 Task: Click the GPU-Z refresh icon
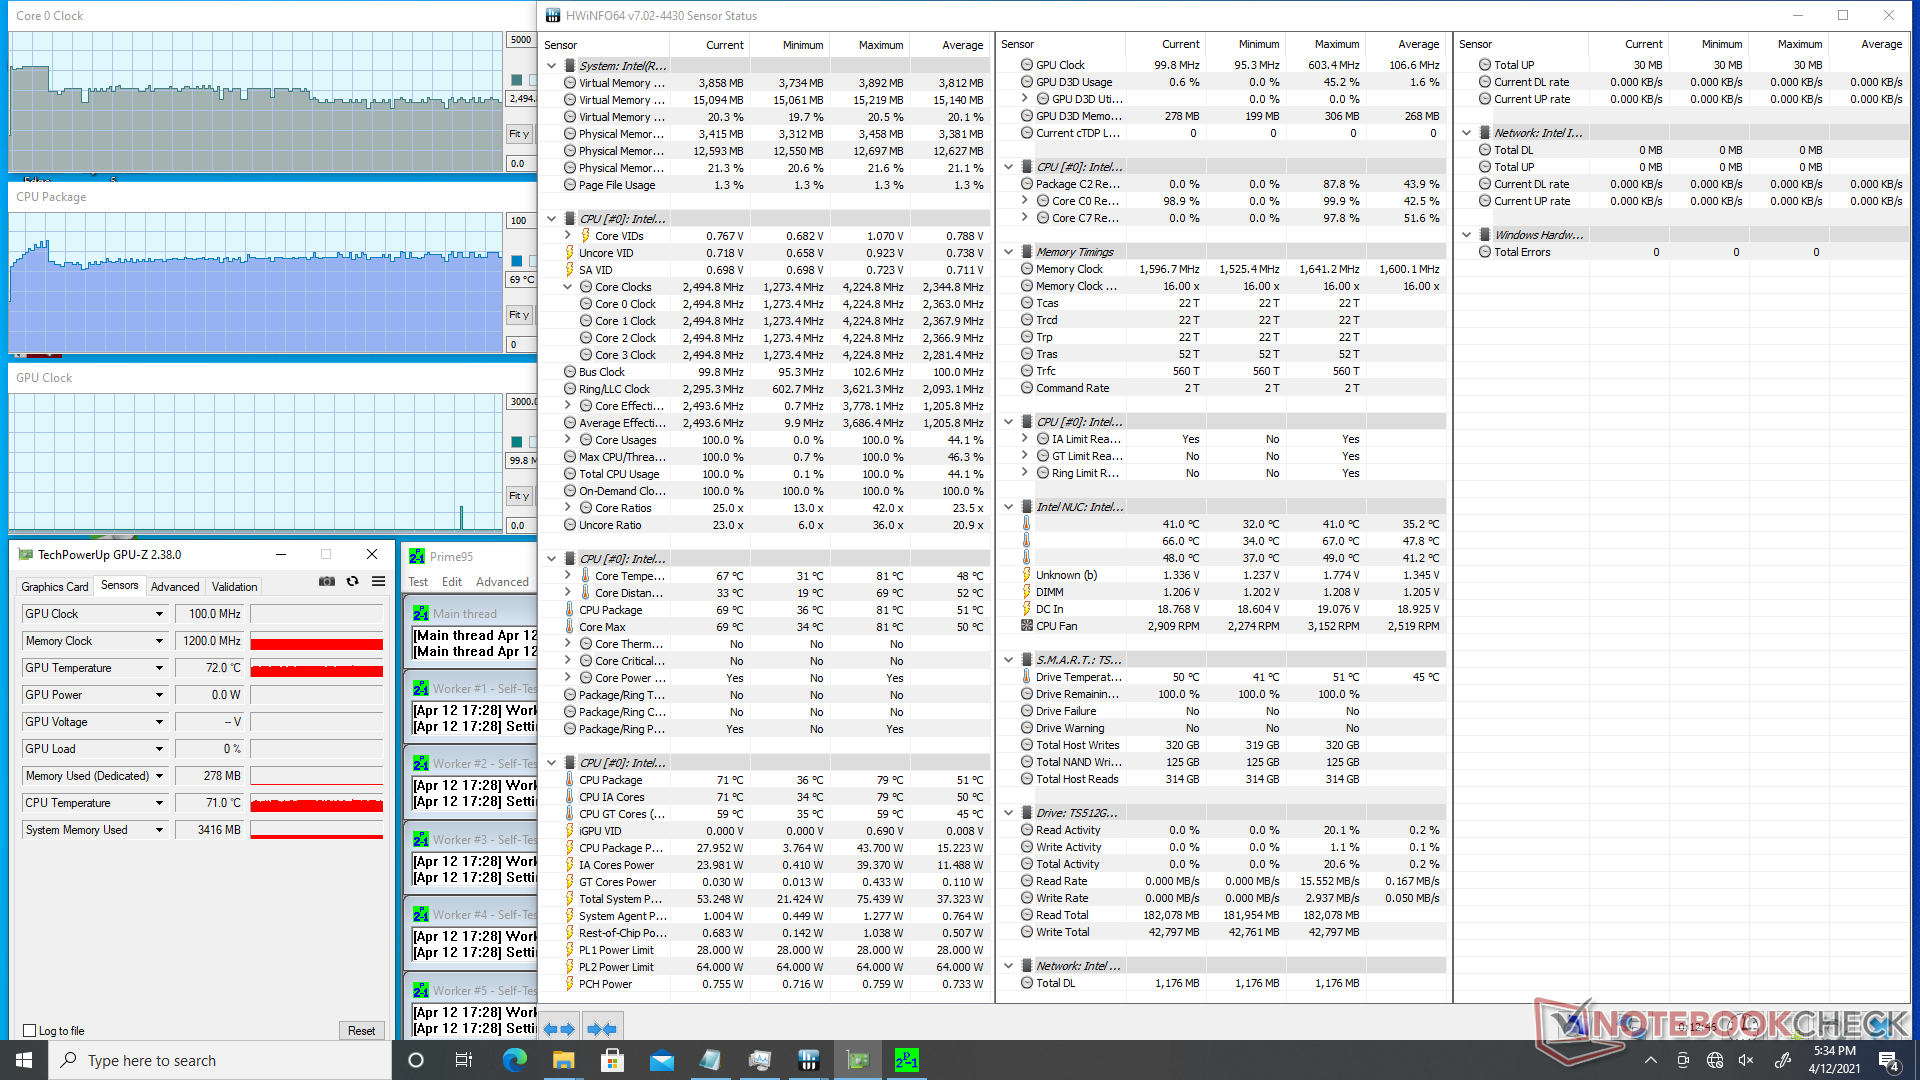(x=352, y=582)
